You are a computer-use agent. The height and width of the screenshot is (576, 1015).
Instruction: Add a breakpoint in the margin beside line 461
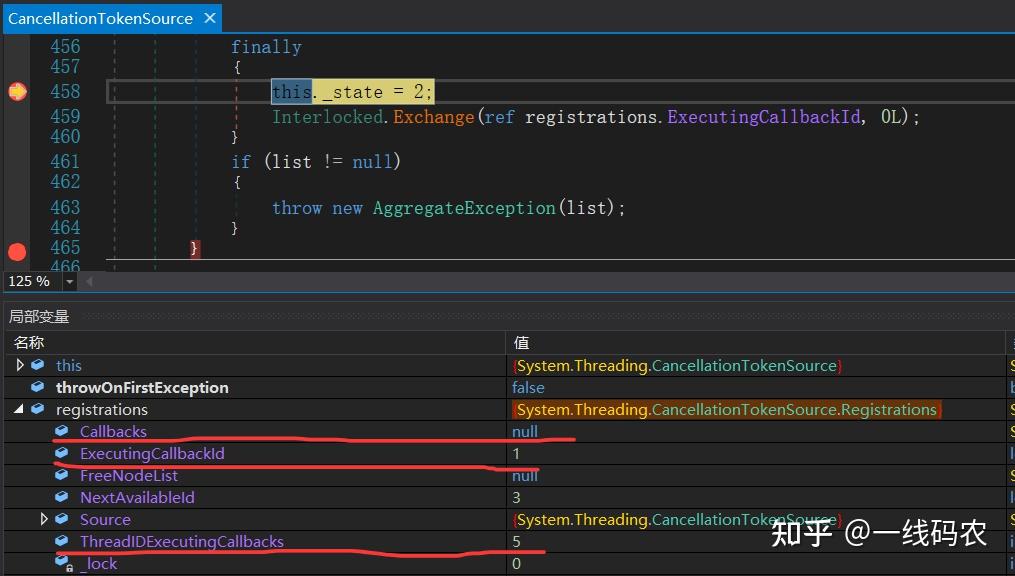[16, 161]
